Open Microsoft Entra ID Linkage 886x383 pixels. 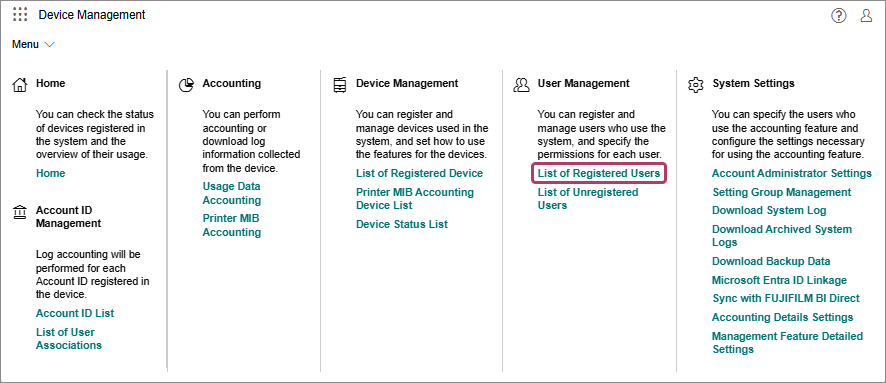[779, 280]
